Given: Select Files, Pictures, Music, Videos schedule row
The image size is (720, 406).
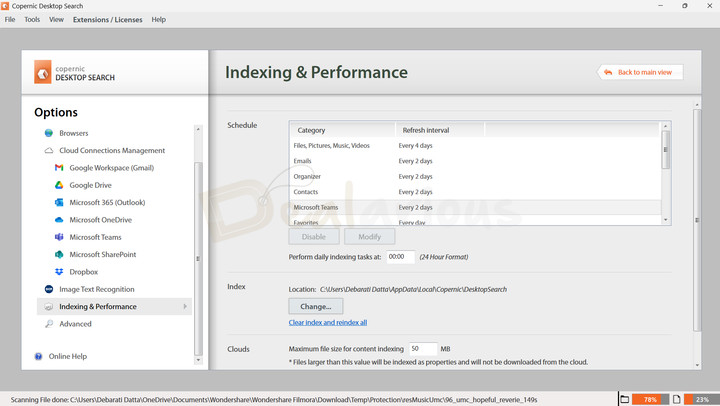Looking at the screenshot, I should [475, 146].
